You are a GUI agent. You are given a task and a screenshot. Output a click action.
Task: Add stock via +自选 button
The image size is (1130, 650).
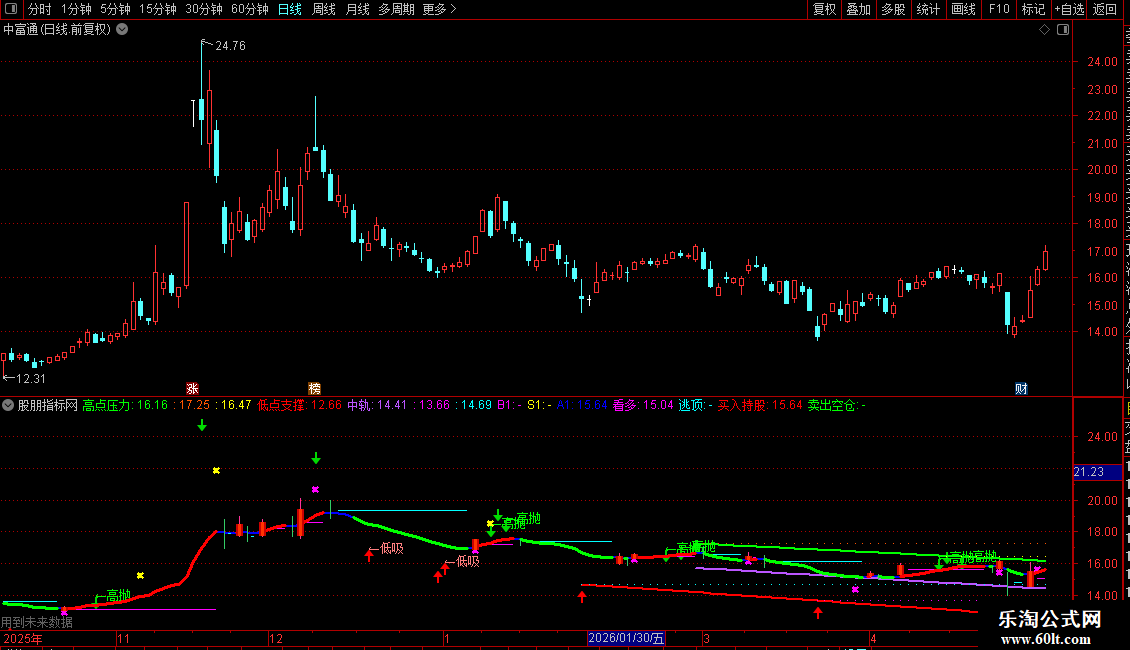pos(1069,9)
